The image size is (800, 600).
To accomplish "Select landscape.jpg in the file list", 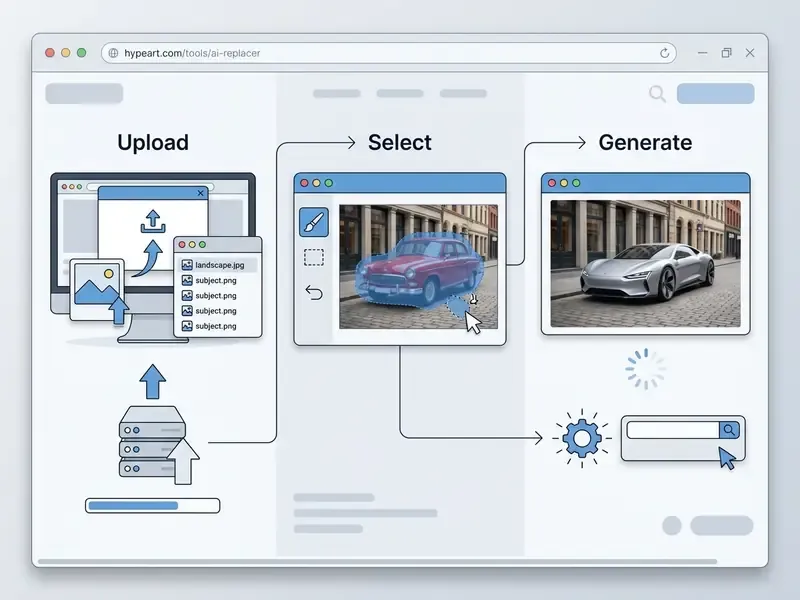I will tap(218, 265).
